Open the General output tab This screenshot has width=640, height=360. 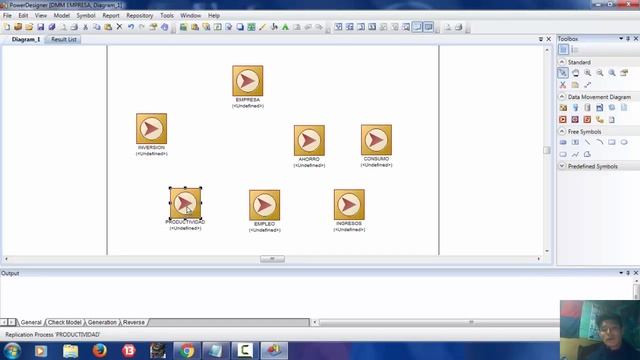pos(31,322)
